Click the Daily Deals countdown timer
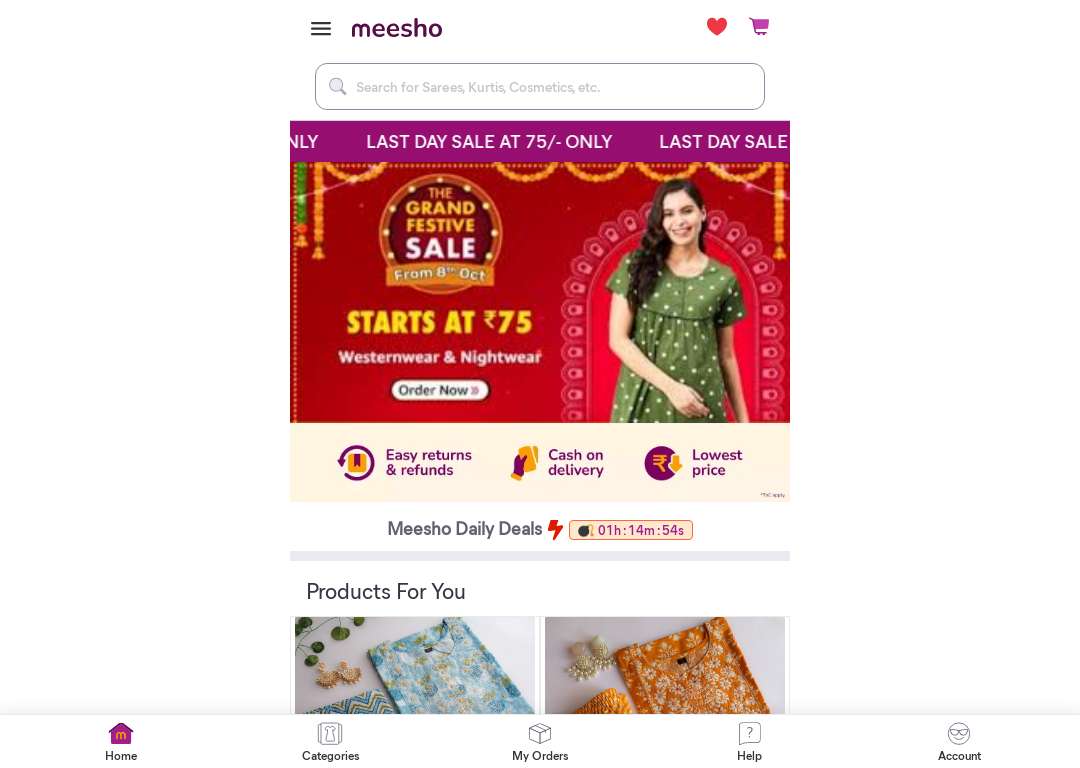This screenshot has height=768, width=1080. pyautogui.click(x=631, y=530)
